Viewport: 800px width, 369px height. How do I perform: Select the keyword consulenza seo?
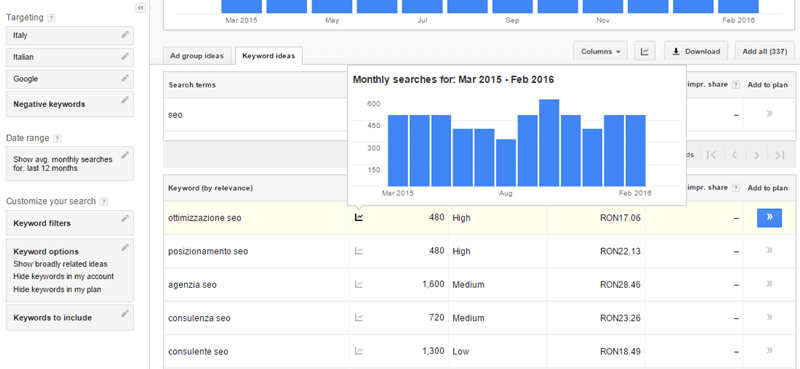[199, 318]
